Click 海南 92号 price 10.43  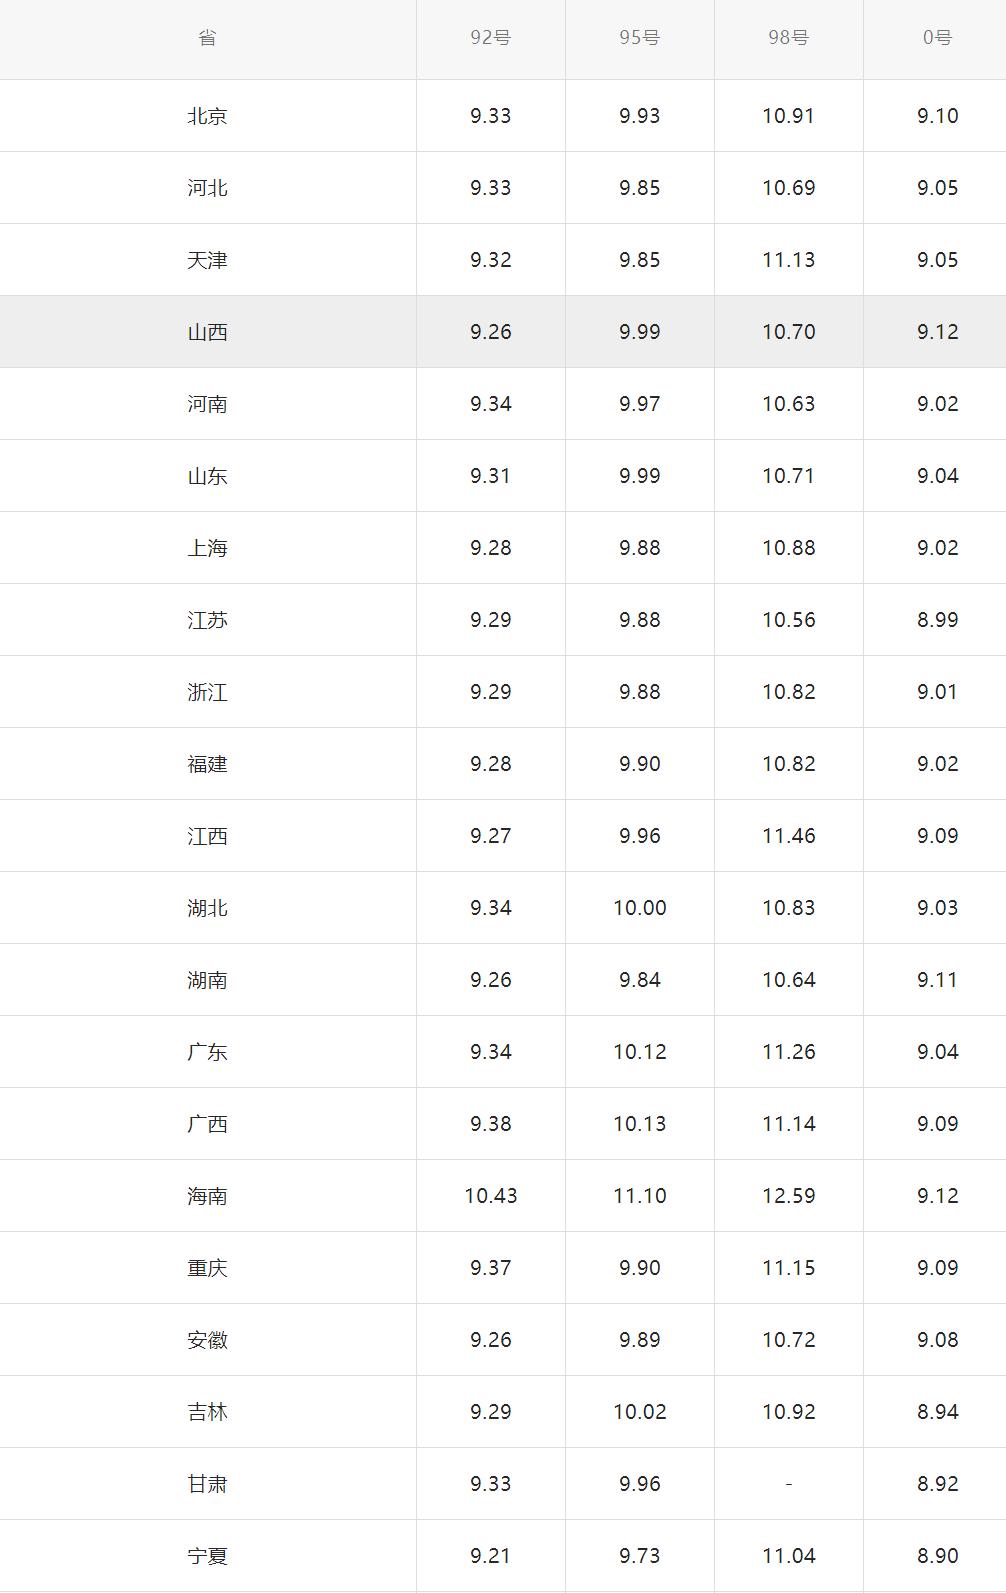tap(491, 1196)
